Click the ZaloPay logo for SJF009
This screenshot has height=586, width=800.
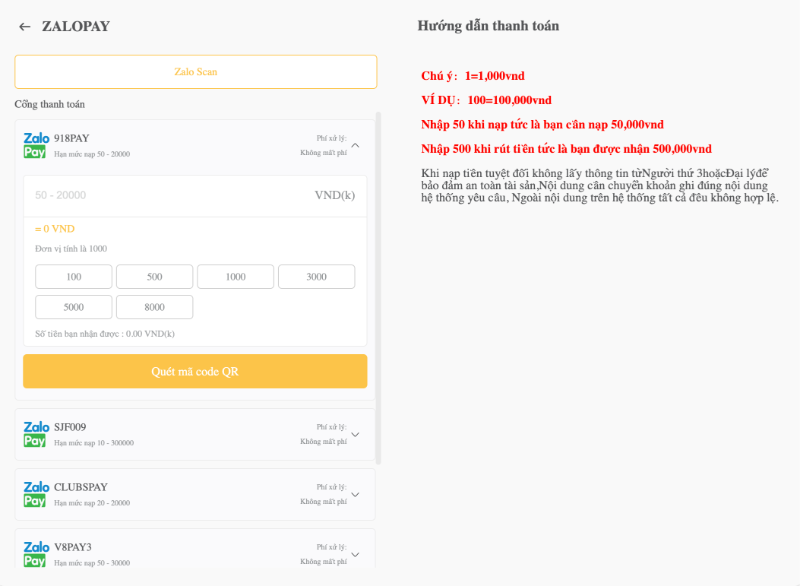[x=36, y=434]
